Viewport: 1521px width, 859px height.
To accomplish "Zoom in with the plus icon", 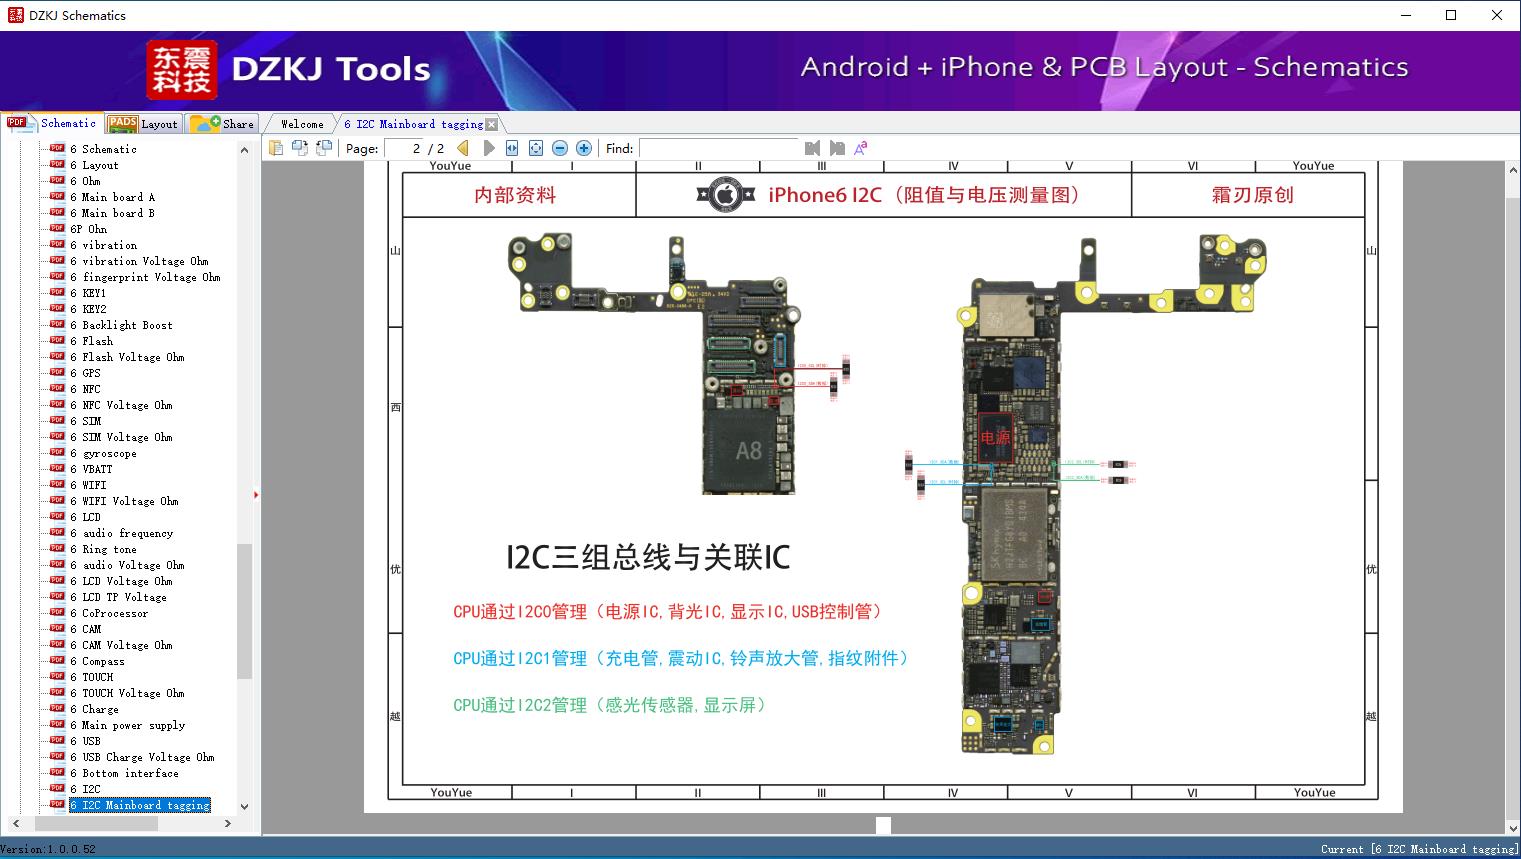I will point(584,148).
